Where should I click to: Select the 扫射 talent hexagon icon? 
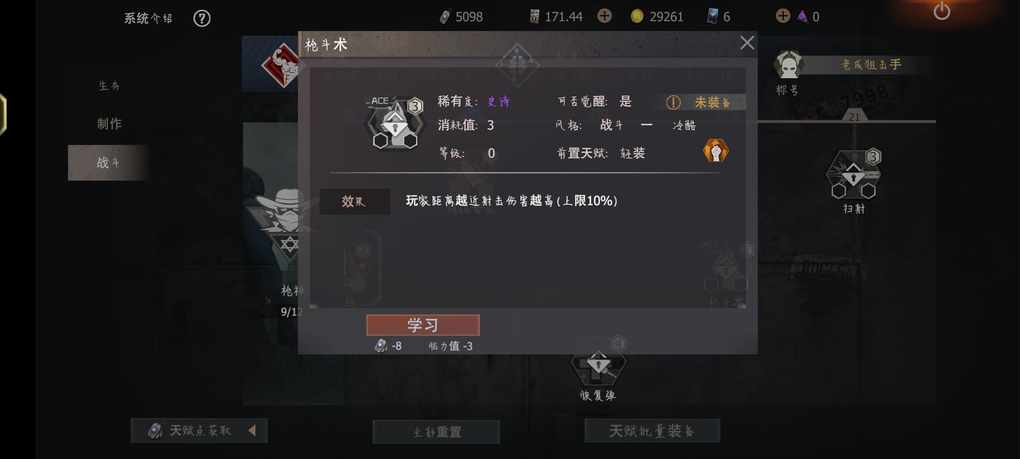853,174
